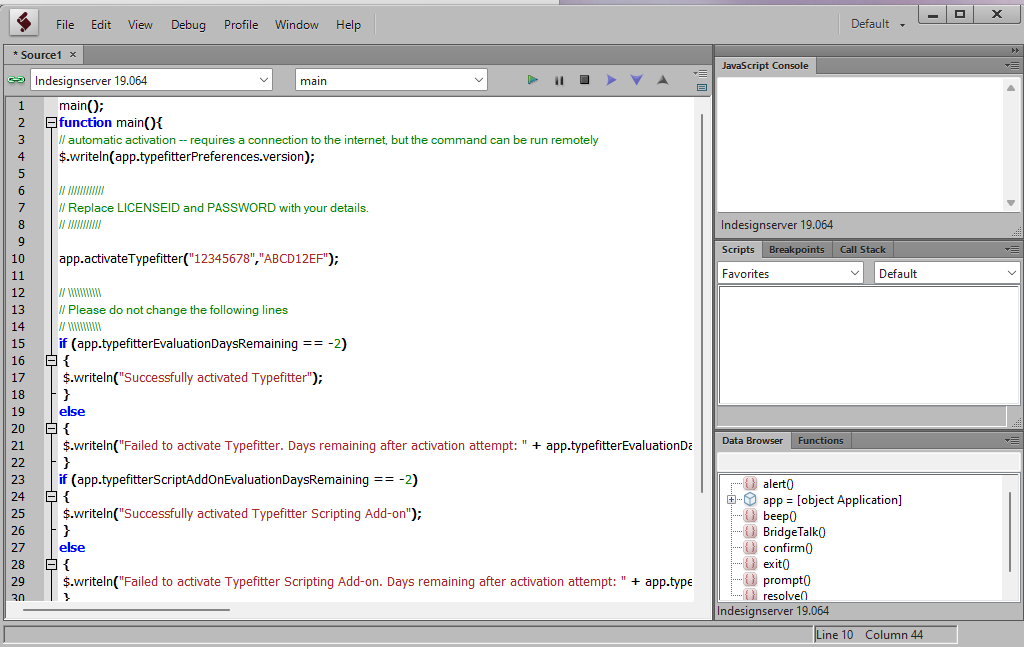Click the "Successfully activated Typefitter" string on line 17
1024x647 pixels.
(x=216, y=377)
